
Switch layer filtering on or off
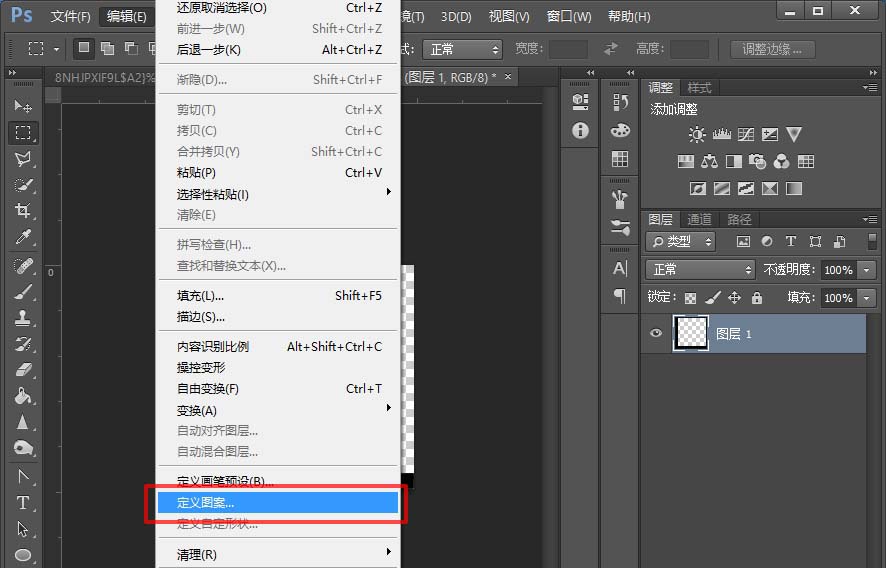click(x=873, y=241)
